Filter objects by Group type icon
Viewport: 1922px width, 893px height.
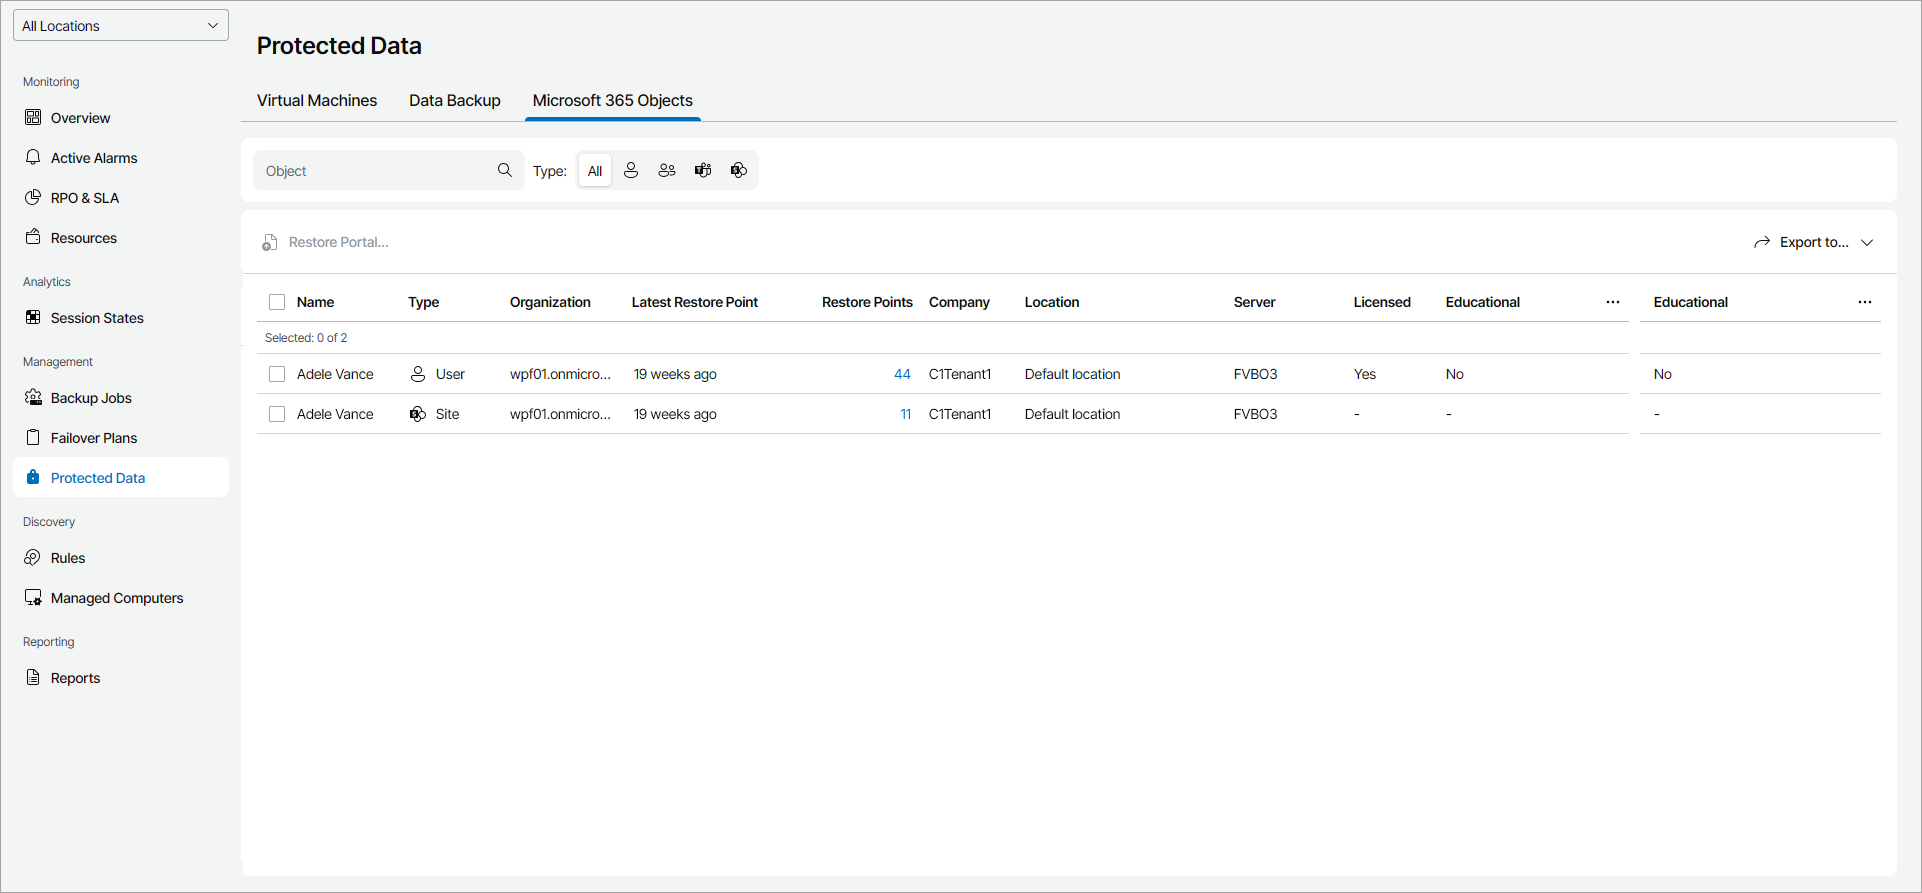(667, 171)
